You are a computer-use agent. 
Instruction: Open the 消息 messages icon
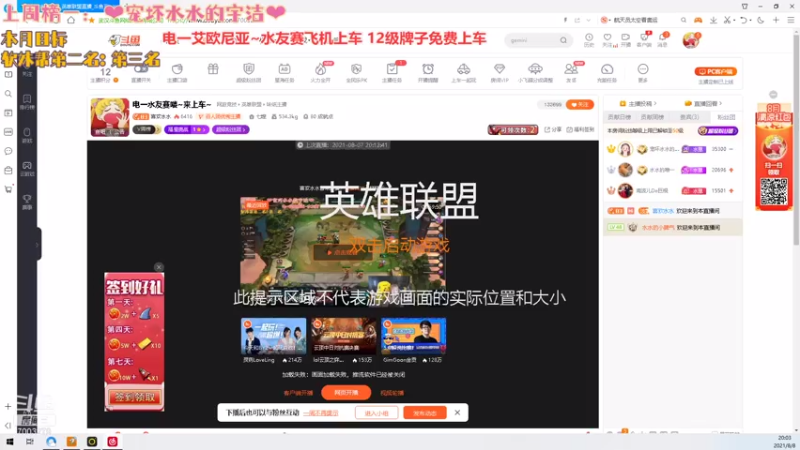(x=662, y=38)
